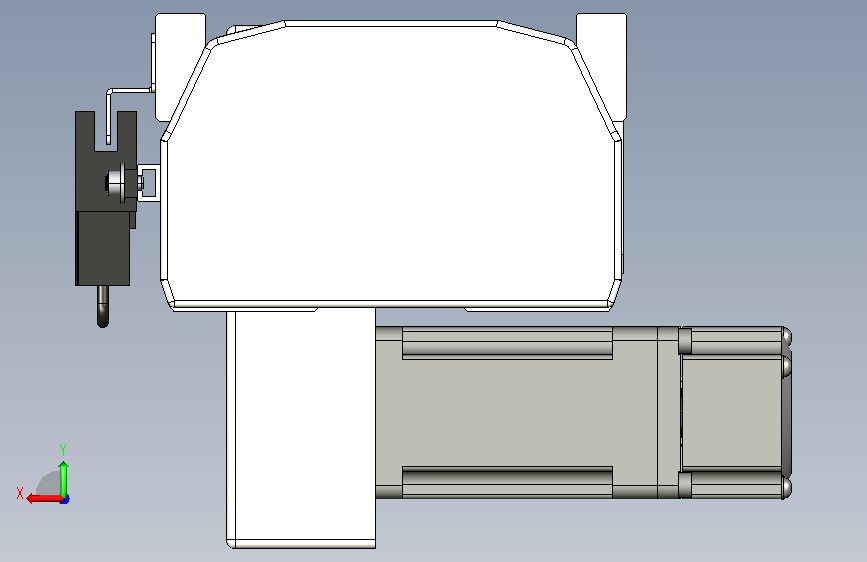
Task: Select the dark sensor's lower body block
Action: click(x=103, y=248)
